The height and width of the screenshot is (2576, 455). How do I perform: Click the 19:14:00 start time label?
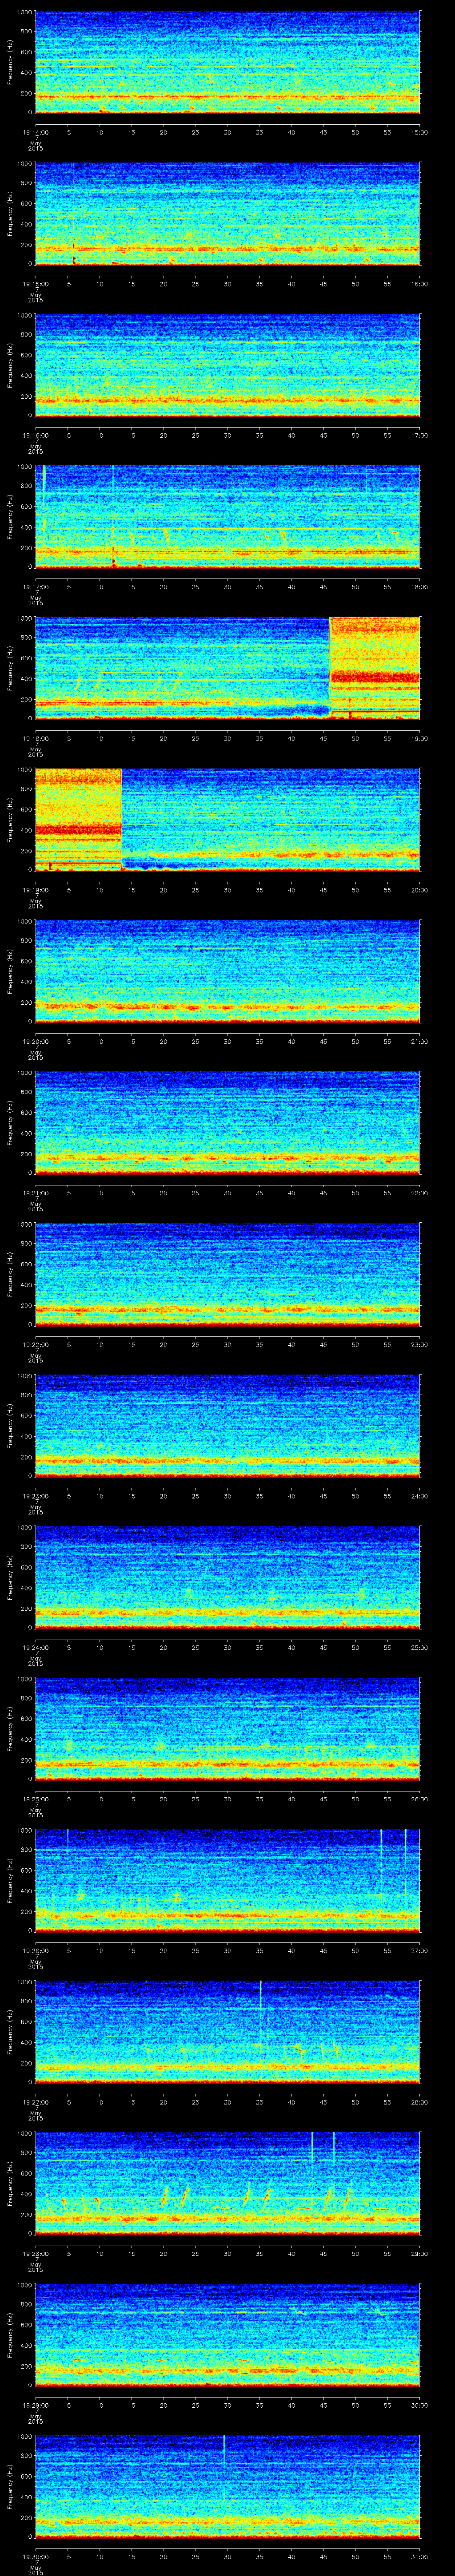tap(35, 132)
